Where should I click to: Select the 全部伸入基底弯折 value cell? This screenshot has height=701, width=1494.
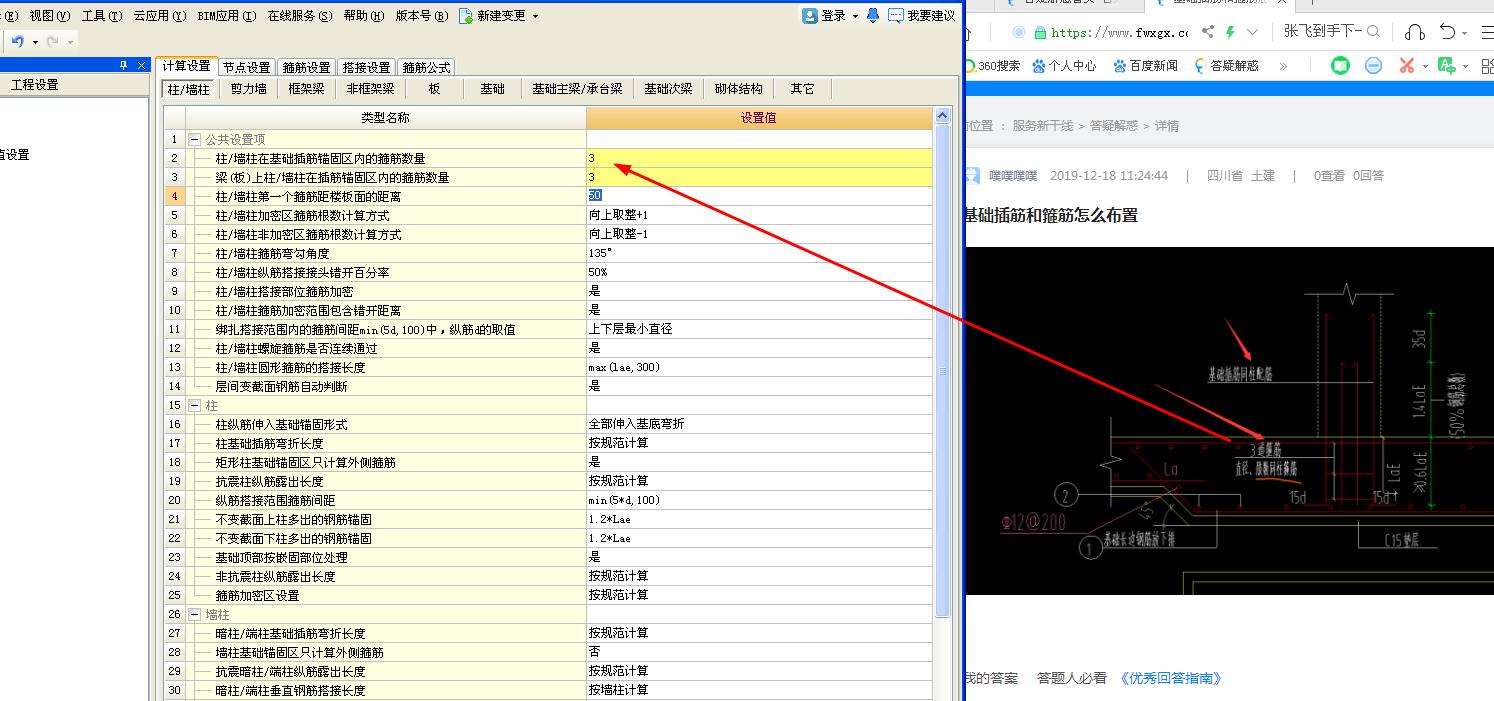tap(759, 424)
